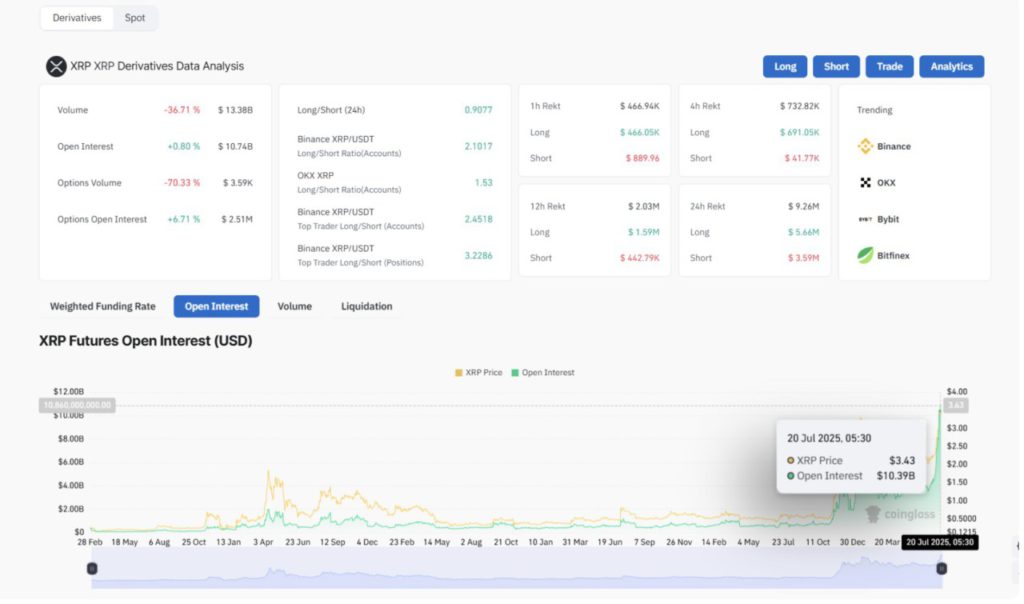
Task: Switch to the Derivatives tab
Action: click(77, 18)
